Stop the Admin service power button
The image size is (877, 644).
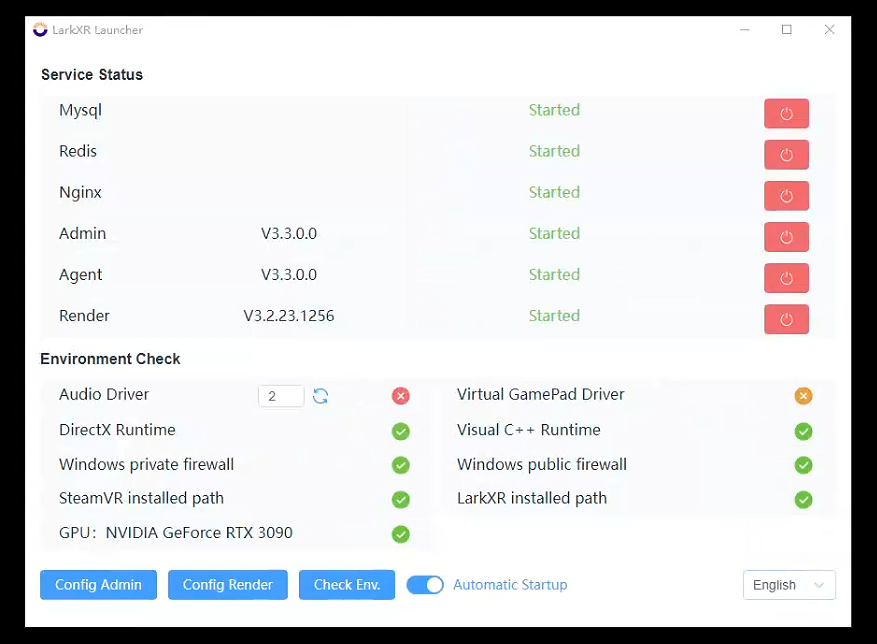(786, 237)
